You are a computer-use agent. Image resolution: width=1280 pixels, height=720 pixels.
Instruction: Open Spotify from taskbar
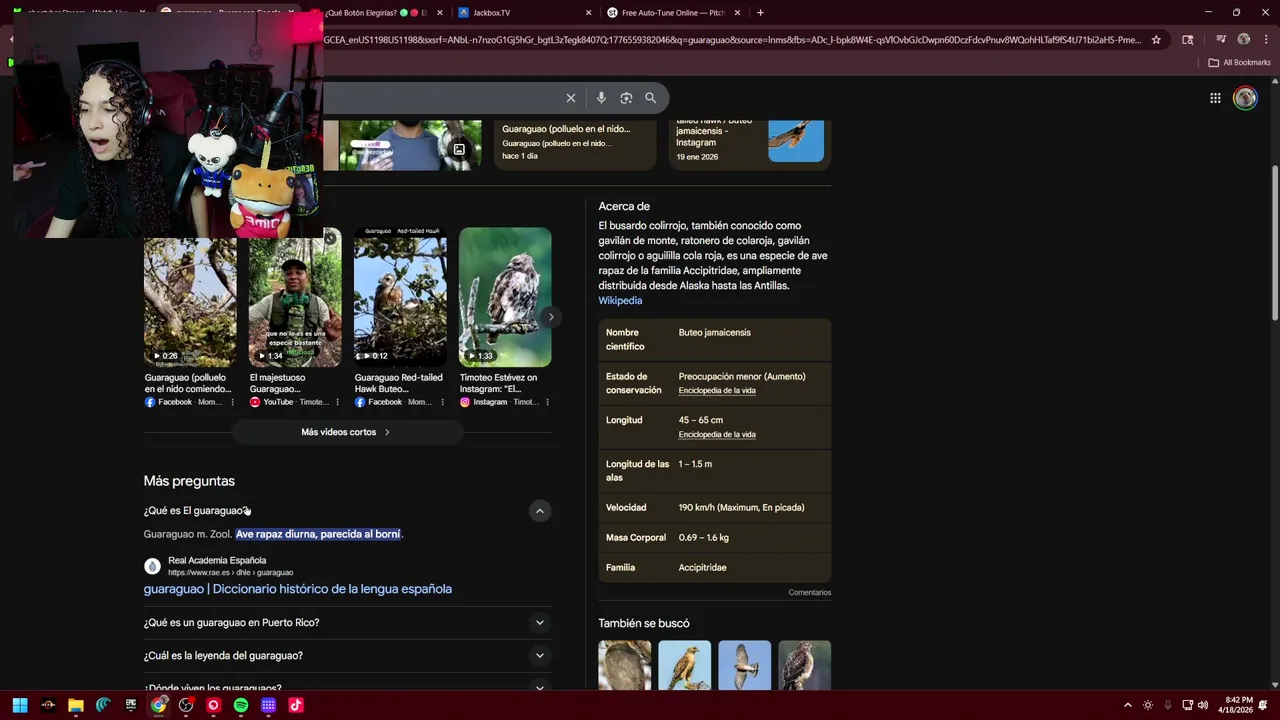coord(241,705)
